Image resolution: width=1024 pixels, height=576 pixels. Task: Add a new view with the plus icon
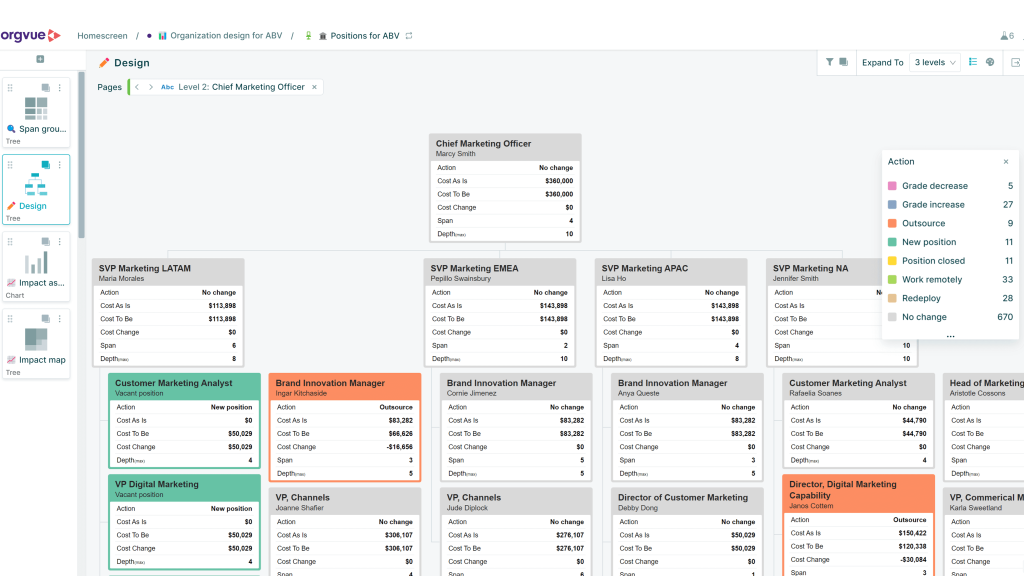pyautogui.click(x=40, y=59)
